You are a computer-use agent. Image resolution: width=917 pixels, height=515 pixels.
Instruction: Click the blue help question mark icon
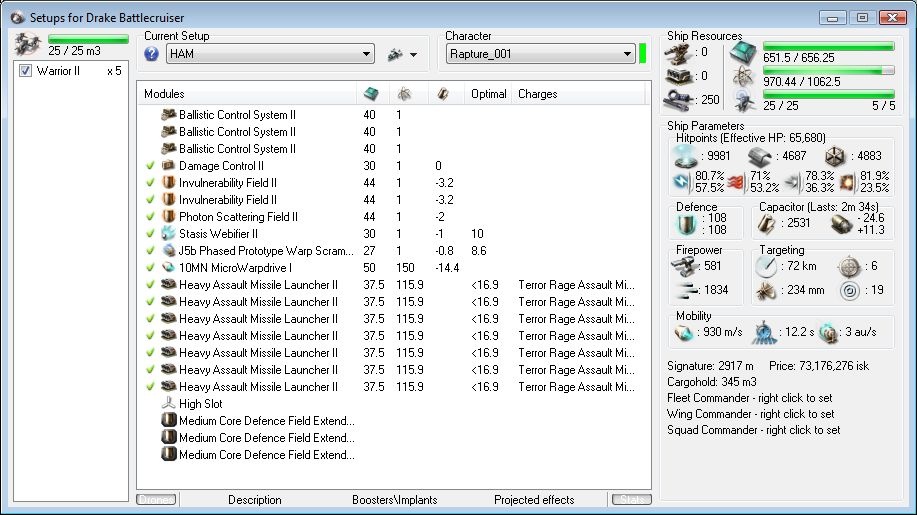[x=151, y=54]
